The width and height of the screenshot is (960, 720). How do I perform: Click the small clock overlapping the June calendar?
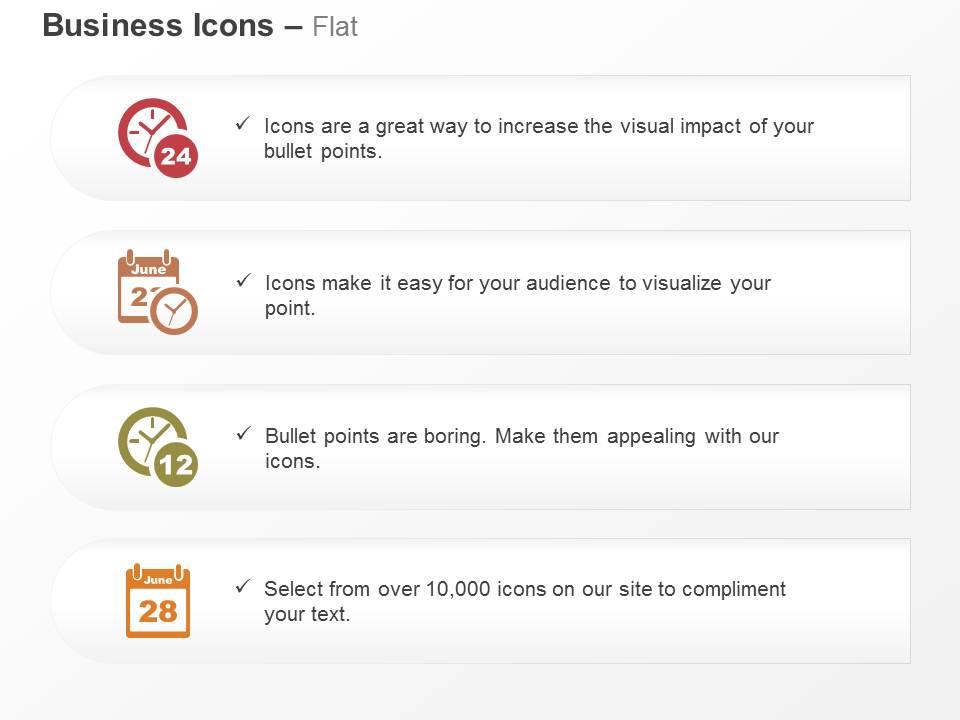174,310
